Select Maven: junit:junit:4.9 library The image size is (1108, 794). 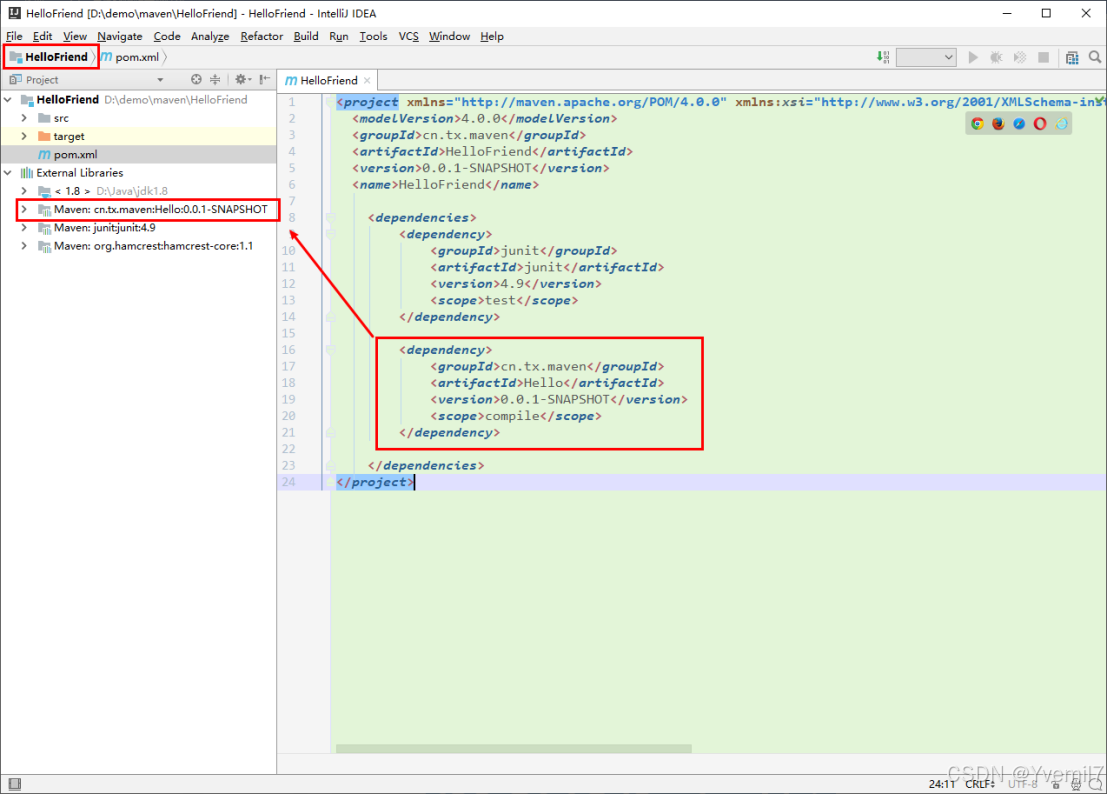[x=138, y=227]
